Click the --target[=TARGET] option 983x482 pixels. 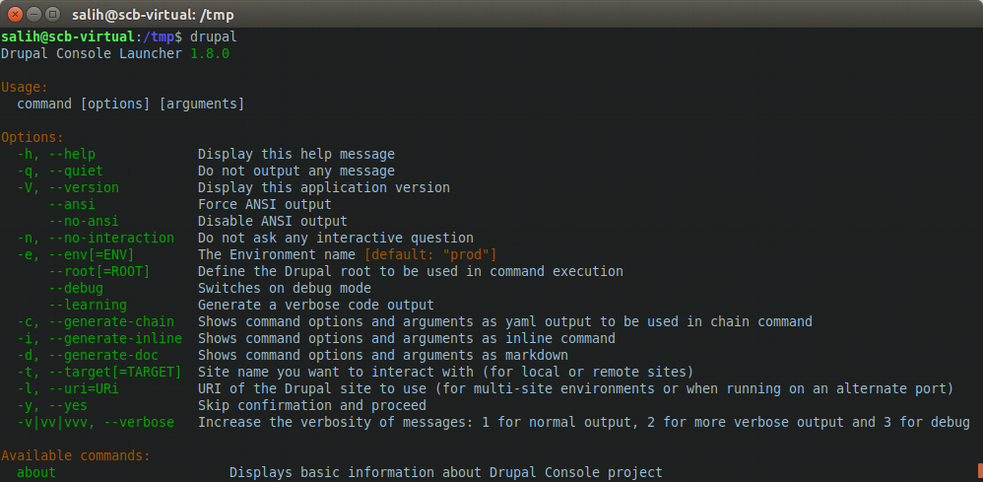click(115, 372)
